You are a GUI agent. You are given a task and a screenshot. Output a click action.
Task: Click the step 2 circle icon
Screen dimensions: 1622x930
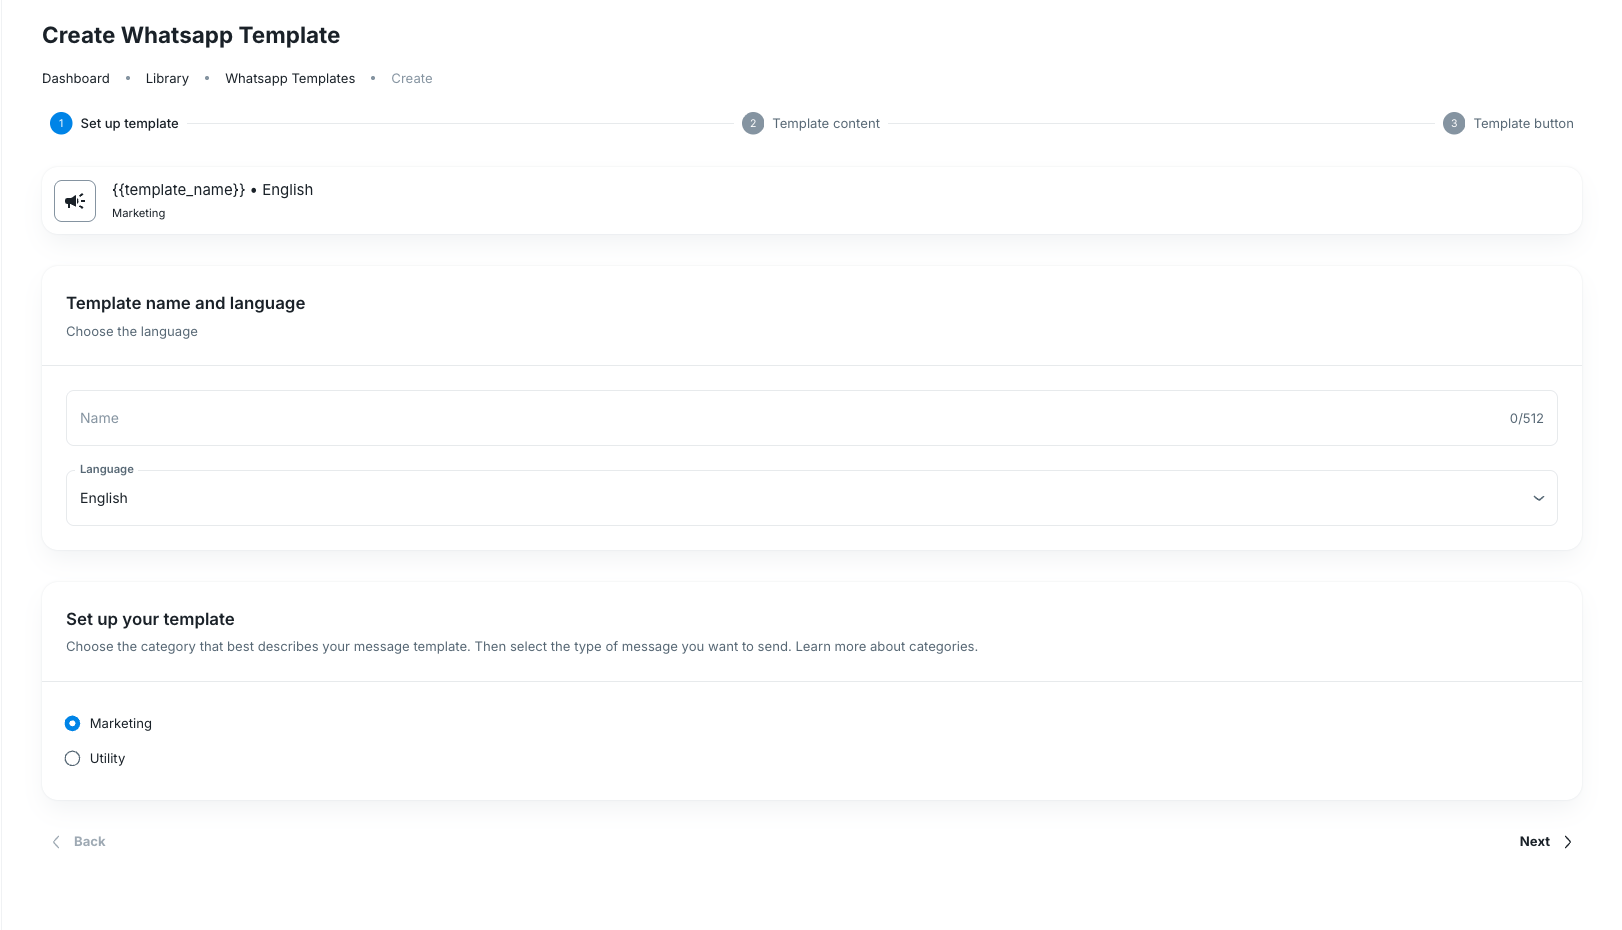pos(753,123)
